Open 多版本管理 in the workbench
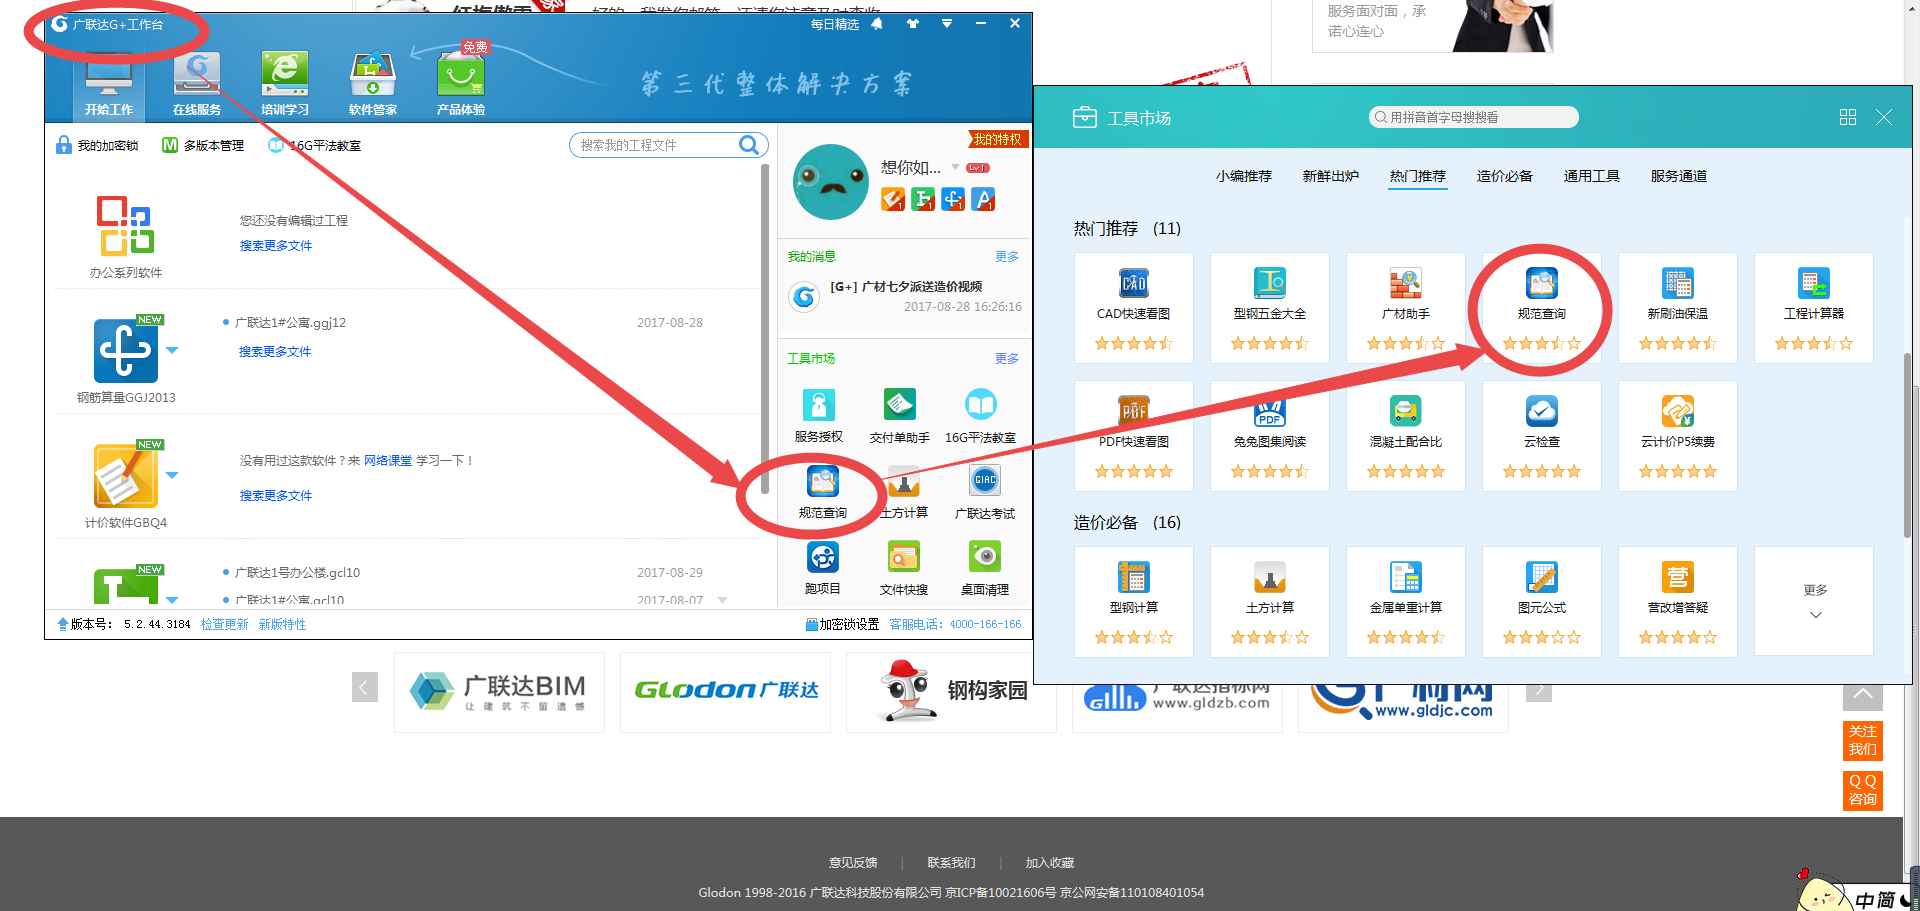 [x=203, y=145]
